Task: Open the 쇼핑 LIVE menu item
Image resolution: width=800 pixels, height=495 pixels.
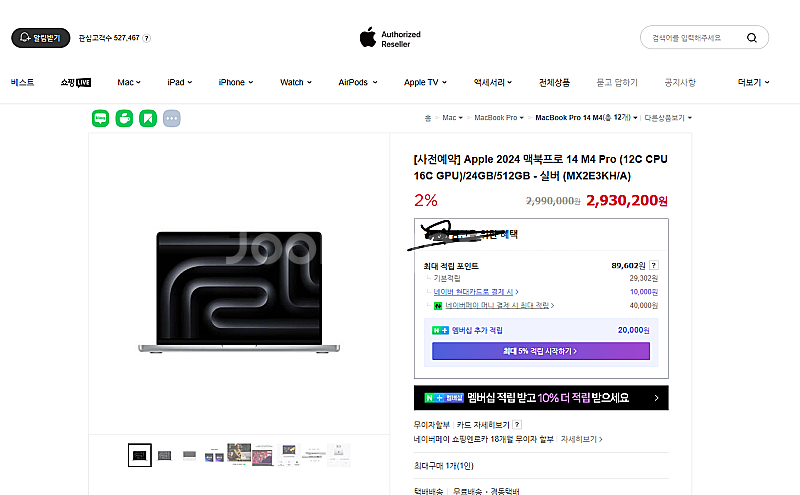Action: (x=76, y=82)
